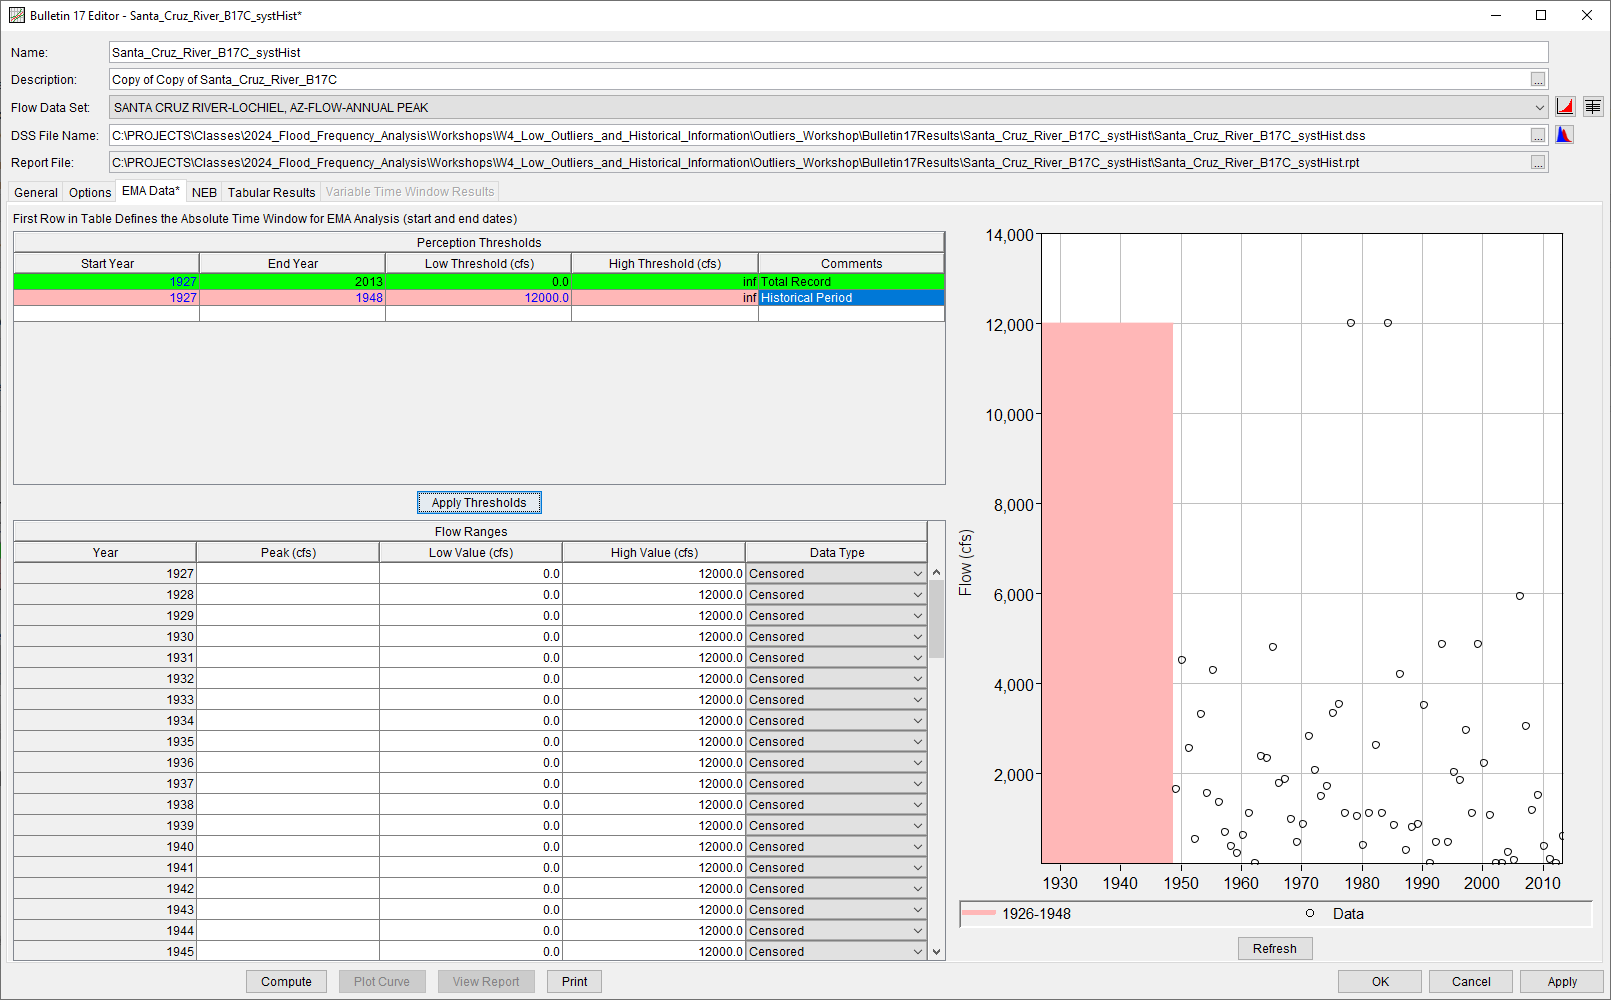Click the Bulletin 17 Editor title bar icon
The width and height of the screenshot is (1611, 1000).
tap(17, 15)
